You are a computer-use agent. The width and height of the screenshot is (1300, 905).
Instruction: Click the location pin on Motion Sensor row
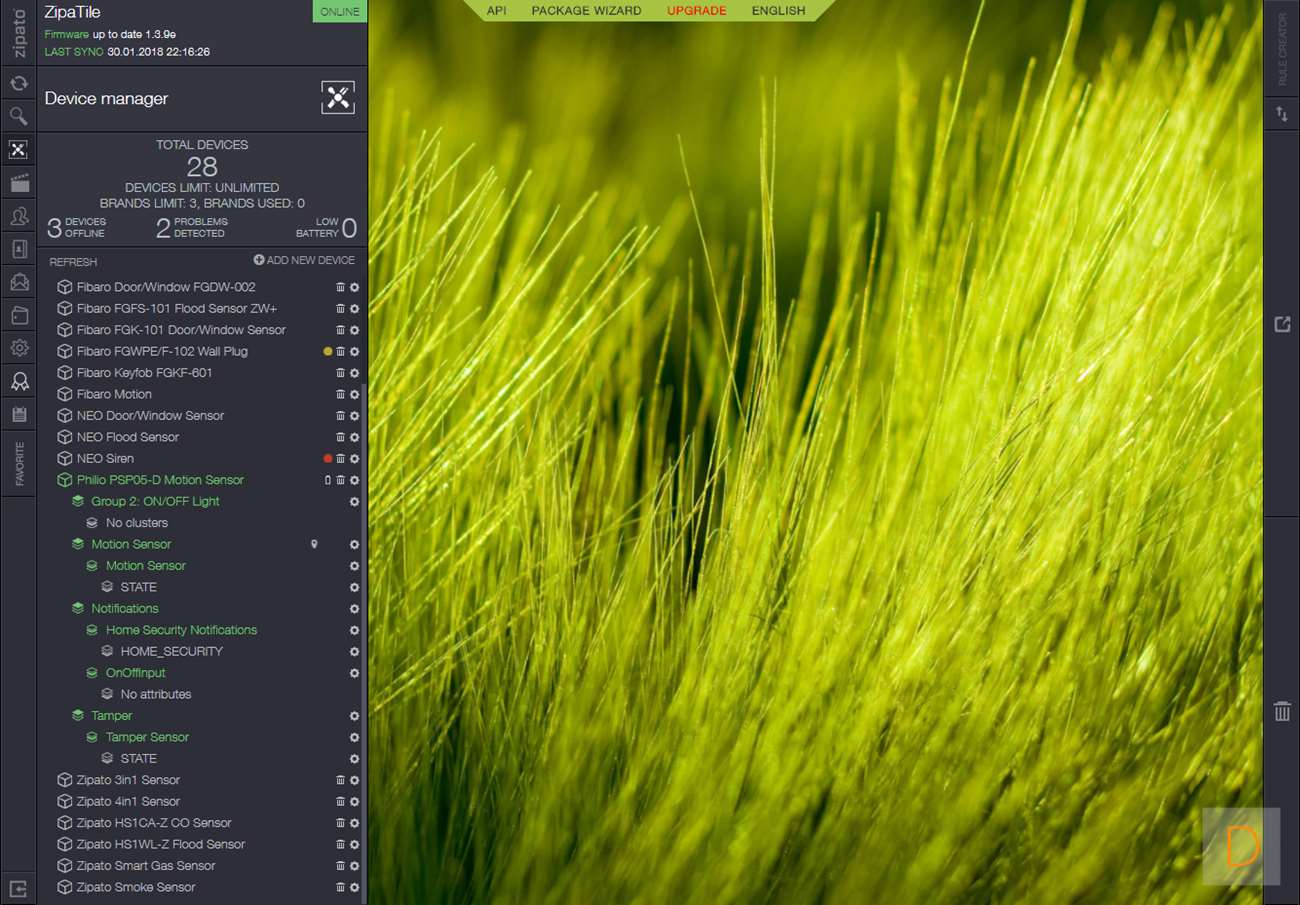click(x=314, y=545)
